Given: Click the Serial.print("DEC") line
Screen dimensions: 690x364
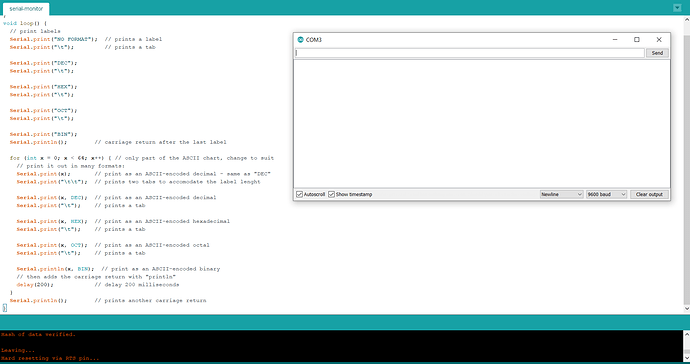Looking at the screenshot, I should click(x=43, y=63).
